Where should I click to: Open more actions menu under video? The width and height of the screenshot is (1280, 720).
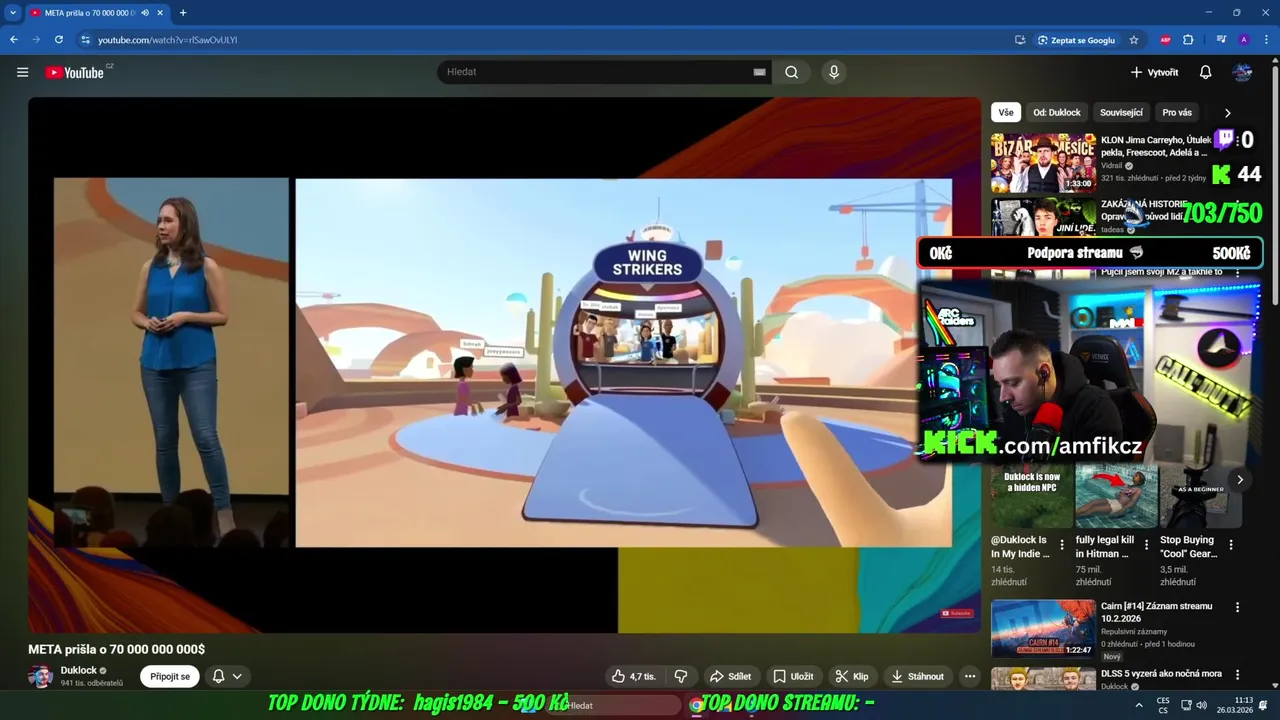pos(969,676)
